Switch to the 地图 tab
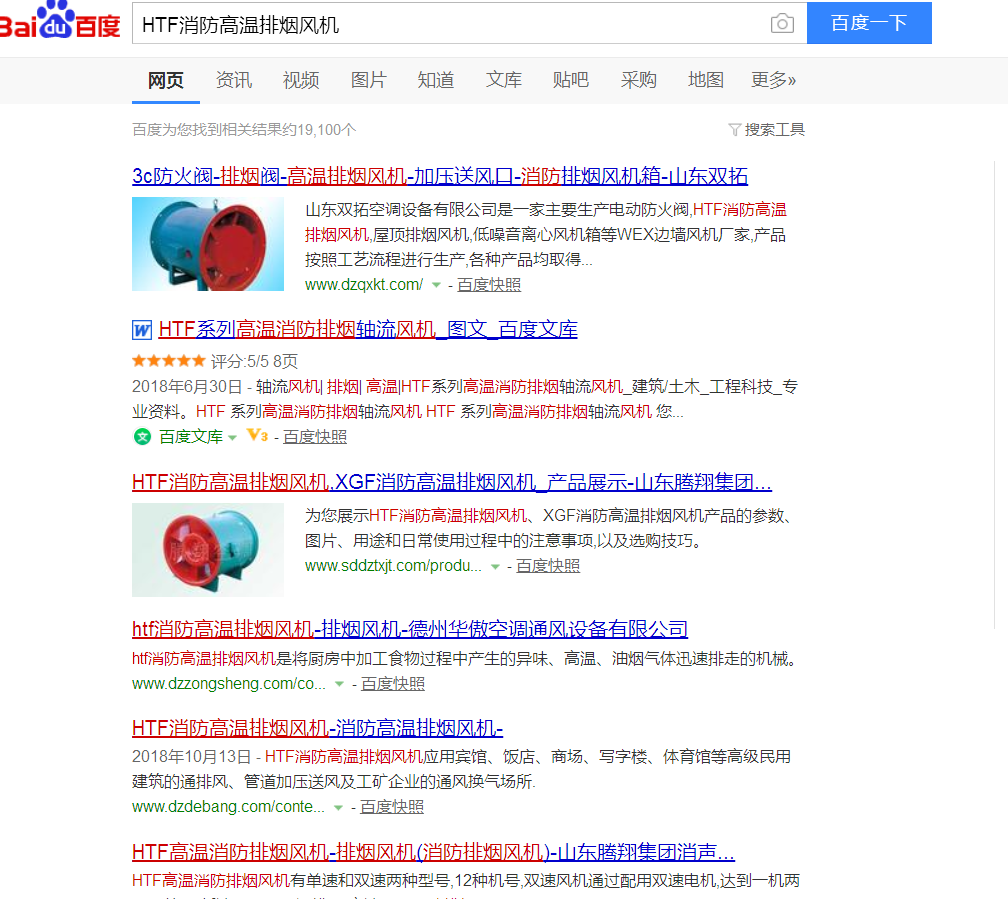The image size is (1008, 899). click(706, 80)
